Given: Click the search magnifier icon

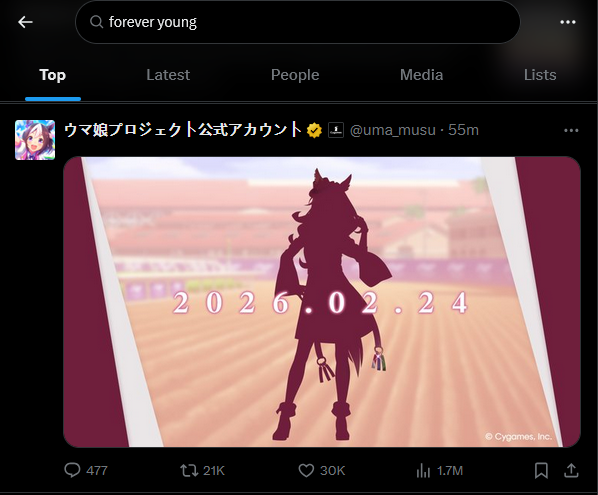Looking at the screenshot, I should [x=96, y=22].
